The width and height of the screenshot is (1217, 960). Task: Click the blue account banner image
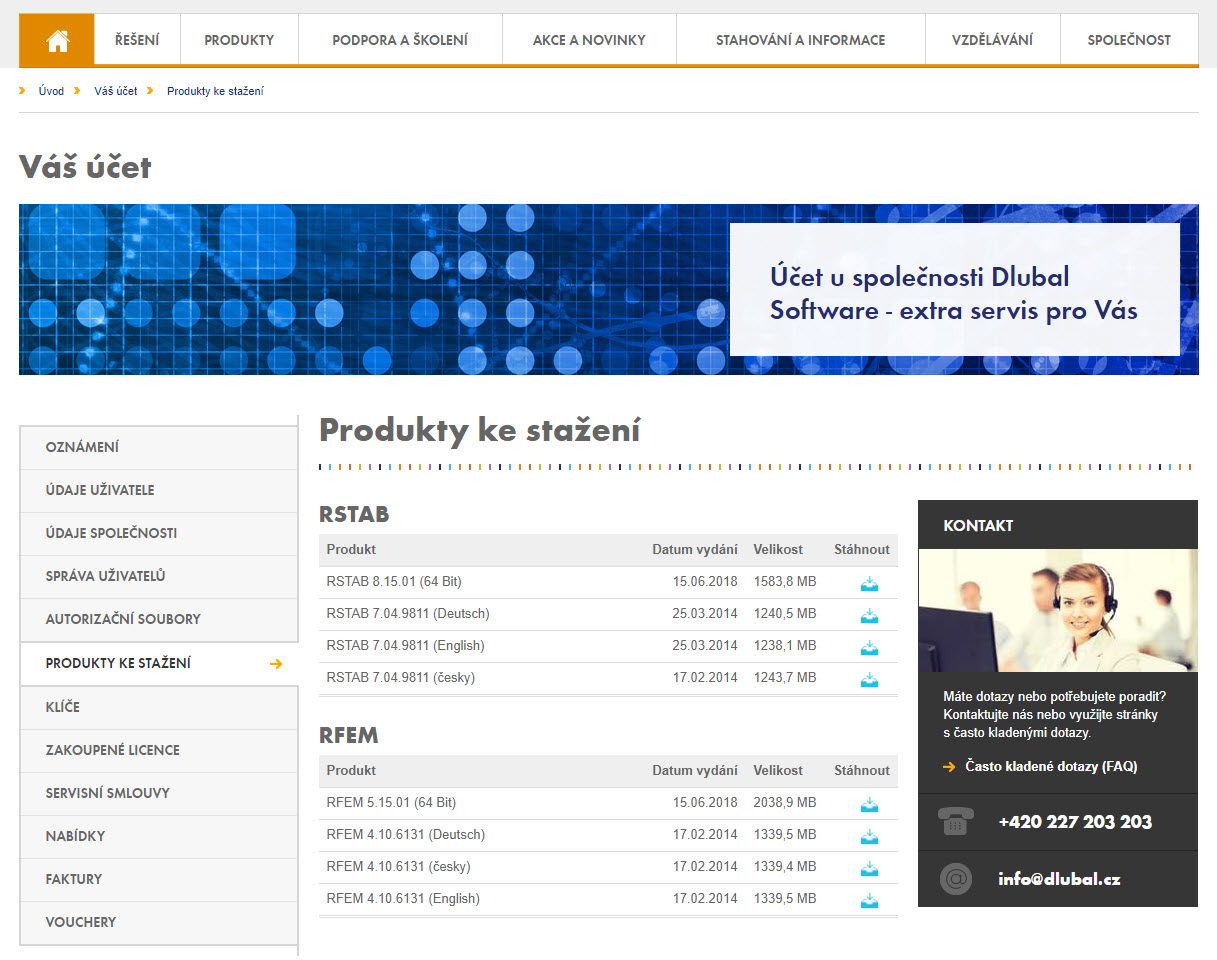point(608,290)
